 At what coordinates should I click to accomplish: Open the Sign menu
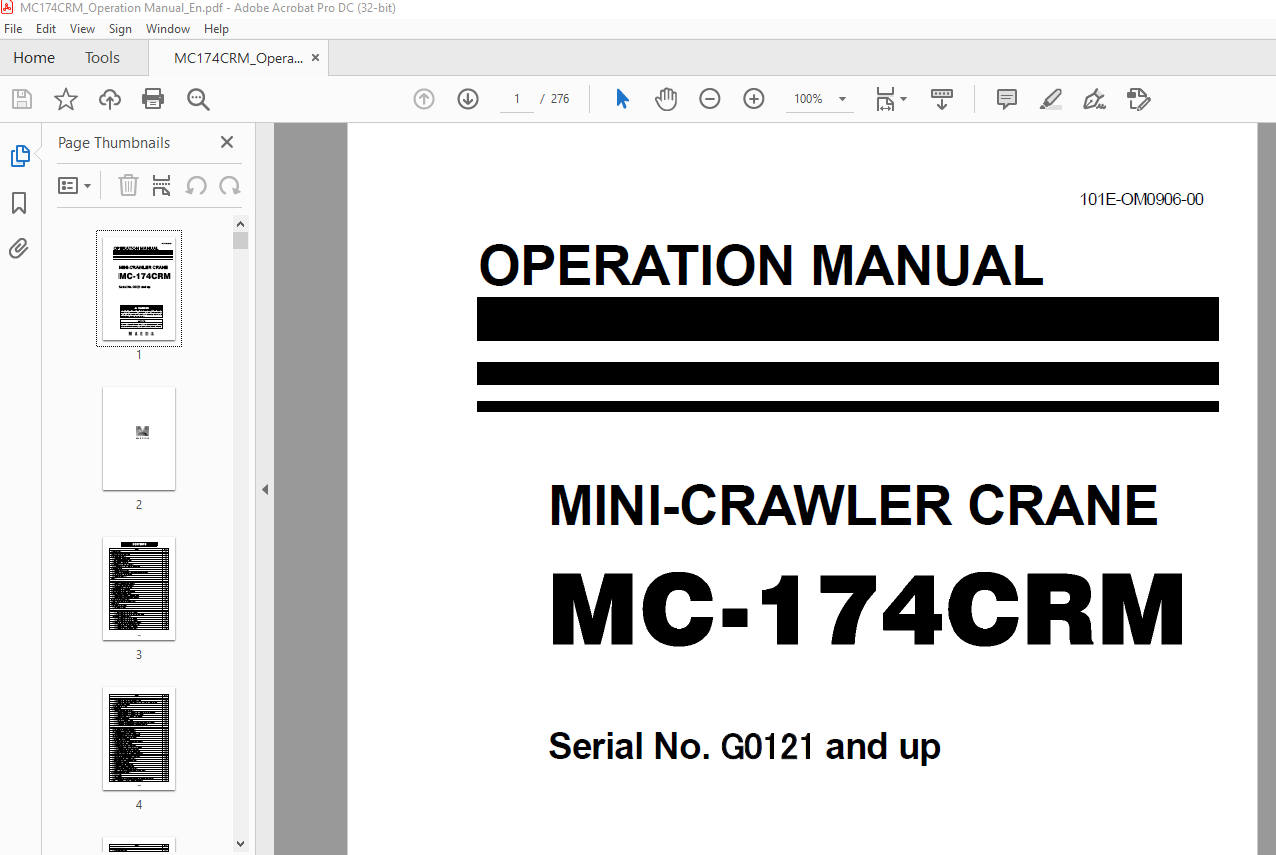pyautogui.click(x=120, y=29)
